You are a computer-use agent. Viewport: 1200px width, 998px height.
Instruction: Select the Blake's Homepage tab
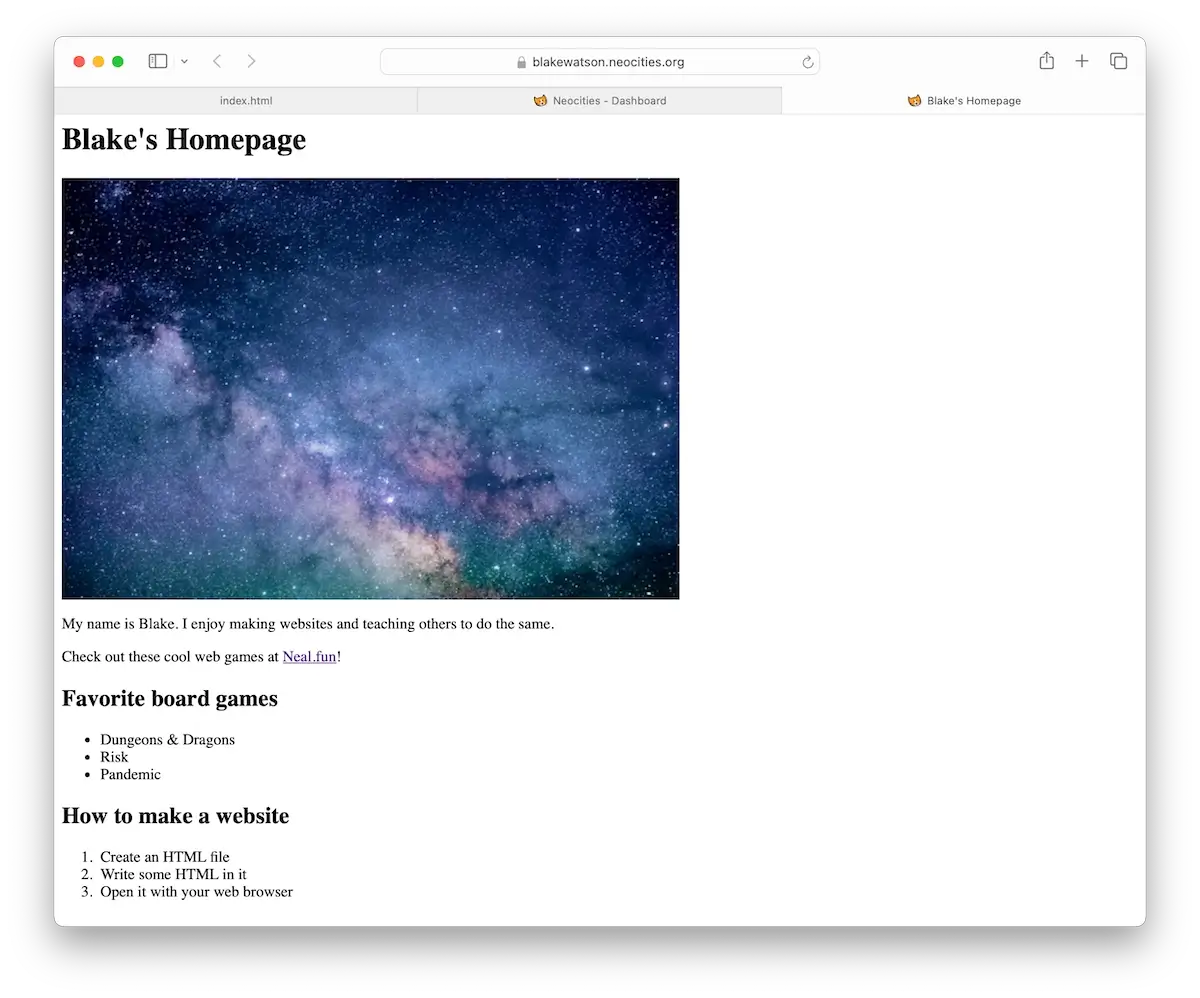coord(963,100)
